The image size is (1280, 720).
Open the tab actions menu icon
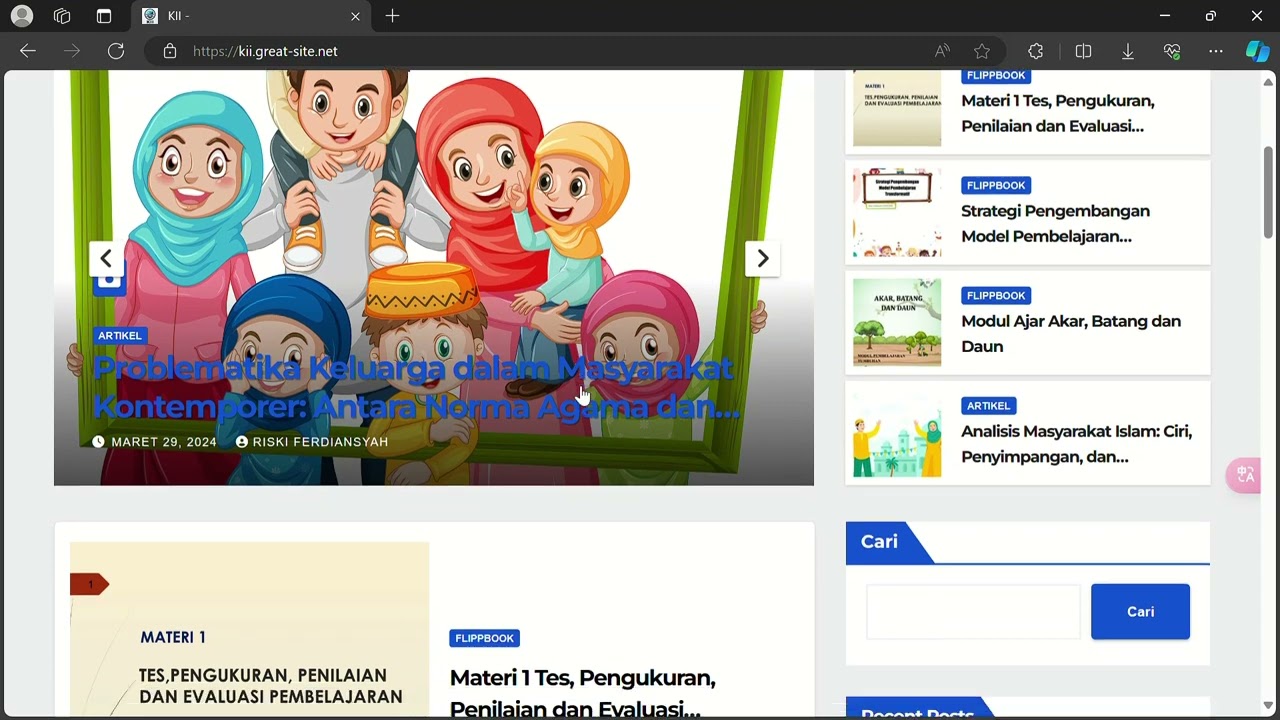(x=104, y=16)
